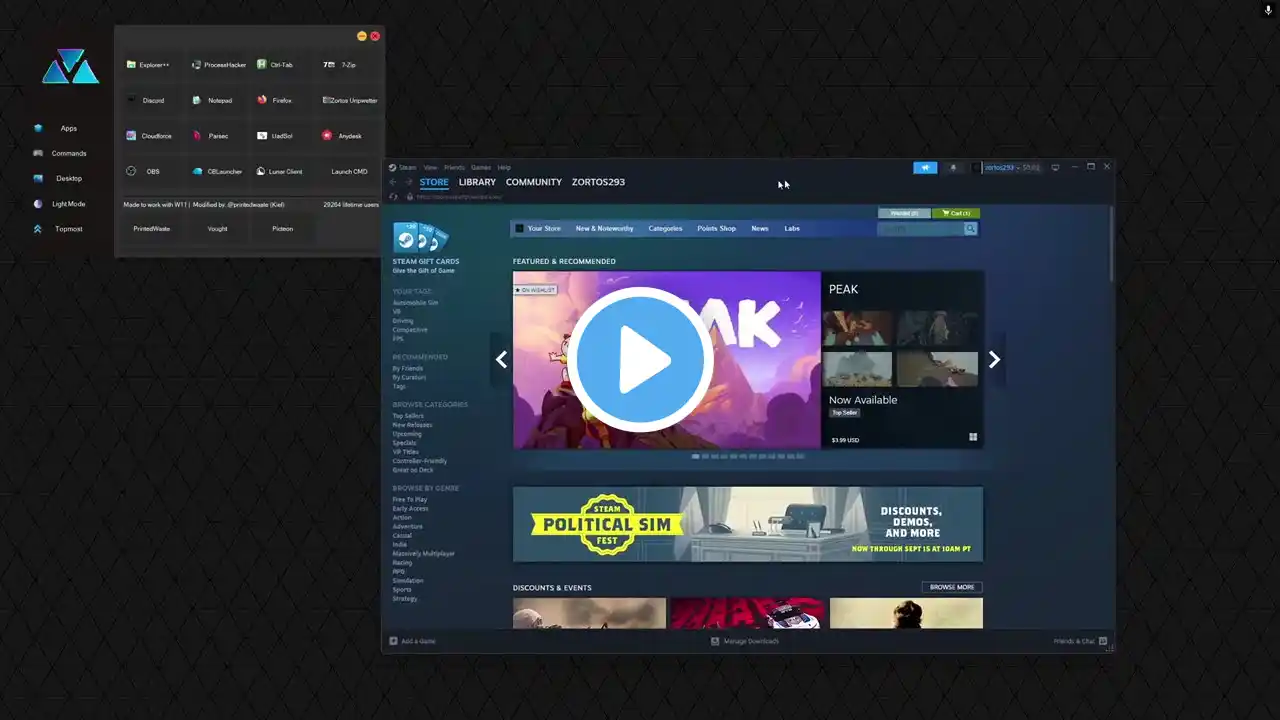The image size is (1280, 720).
Task: Open Notepad from the launcher panel
Action: pos(219,100)
